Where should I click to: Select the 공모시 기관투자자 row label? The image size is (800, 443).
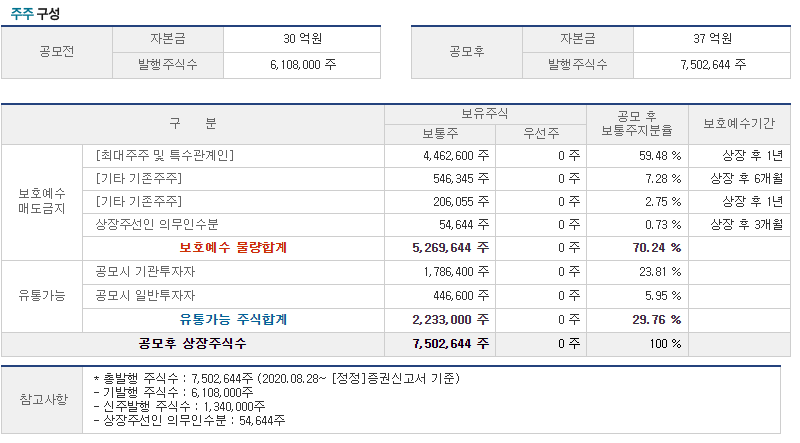145,272
